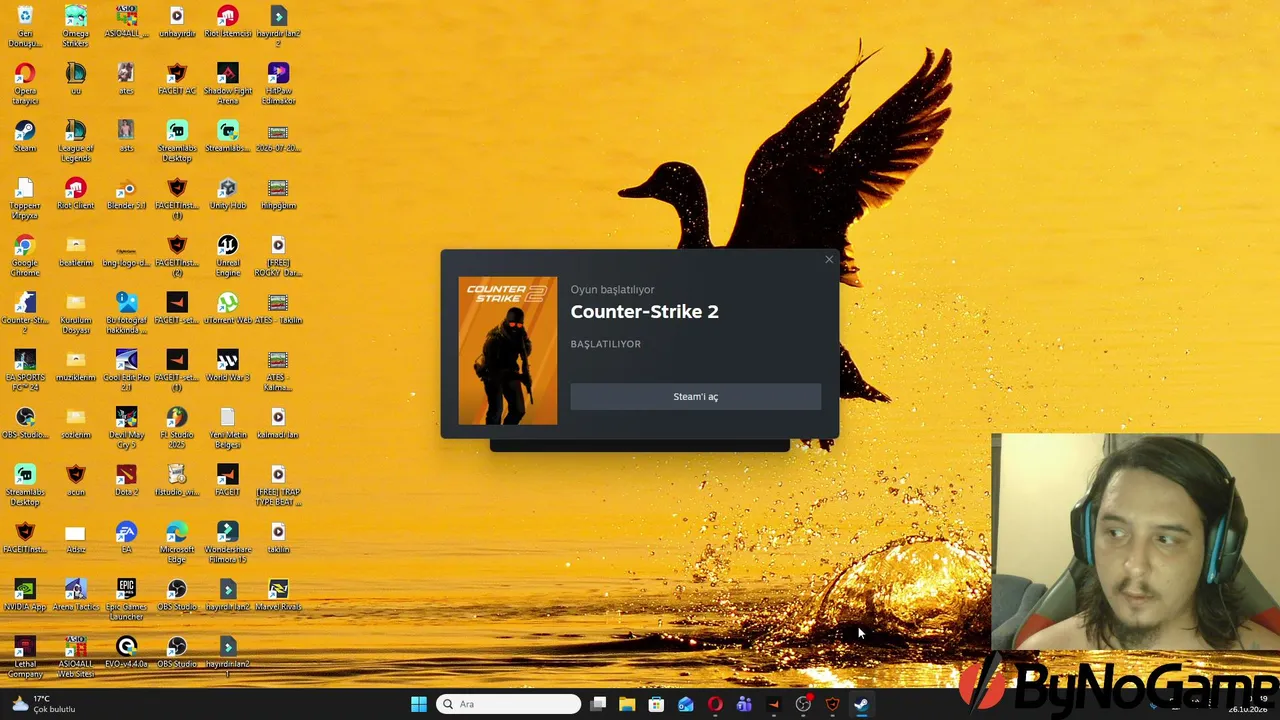Select the Yeni Metin Belgesi file
The width and height of the screenshot is (1280, 720).
[x=228, y=428]
